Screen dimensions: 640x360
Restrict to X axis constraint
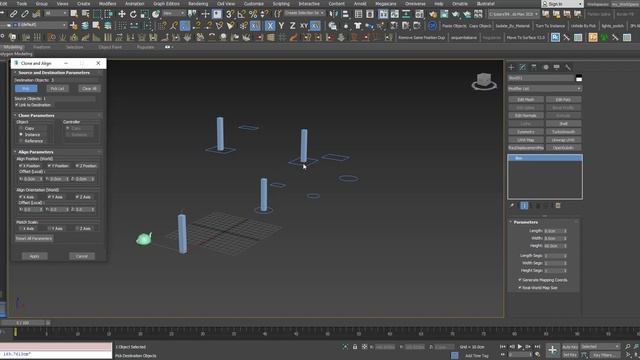tap(270, 26)
